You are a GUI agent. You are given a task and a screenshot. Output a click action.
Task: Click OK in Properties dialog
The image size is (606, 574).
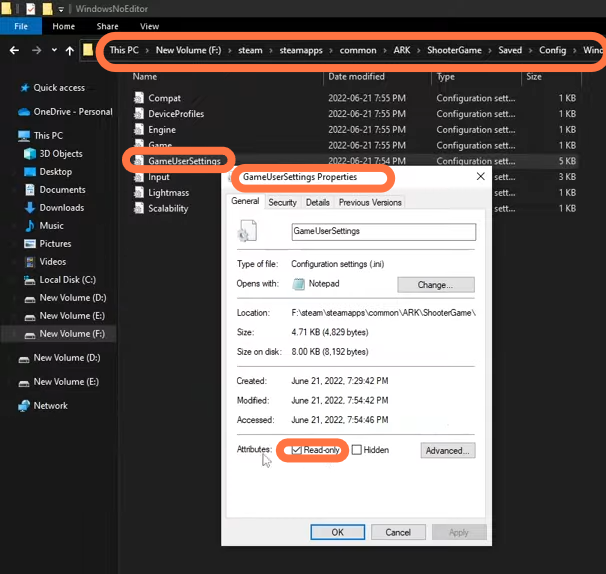pos(337,532)
